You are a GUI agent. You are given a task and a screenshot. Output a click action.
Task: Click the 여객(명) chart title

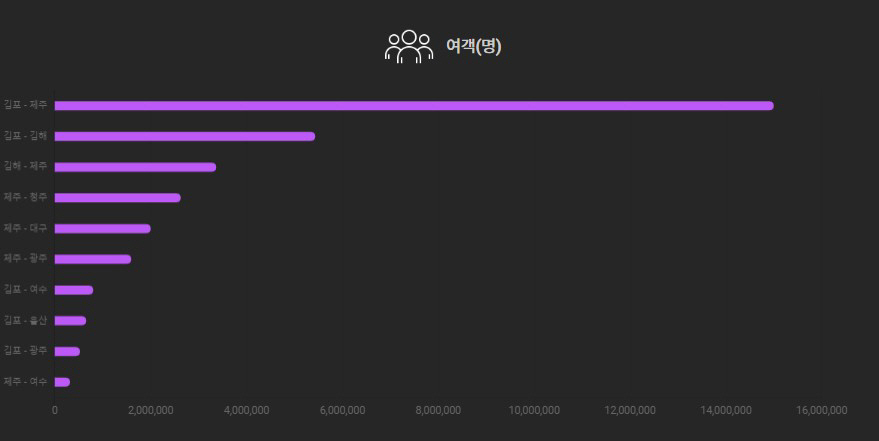[474, 47]
